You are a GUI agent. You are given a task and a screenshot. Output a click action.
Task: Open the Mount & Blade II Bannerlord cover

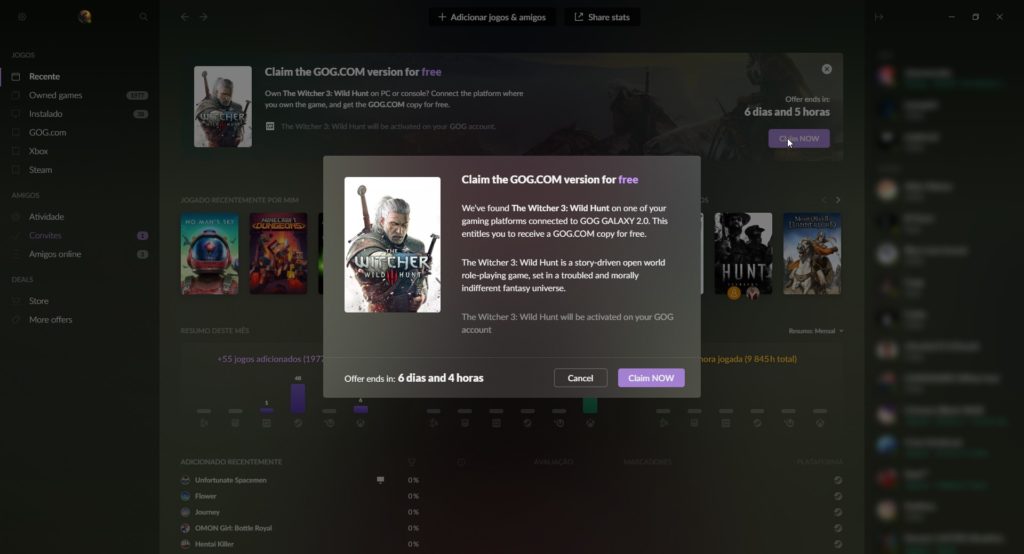(x=812, y=253)
